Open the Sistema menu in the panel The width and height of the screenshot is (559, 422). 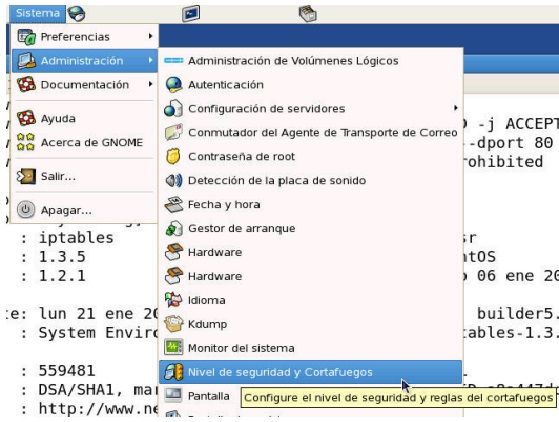point(37,13)
